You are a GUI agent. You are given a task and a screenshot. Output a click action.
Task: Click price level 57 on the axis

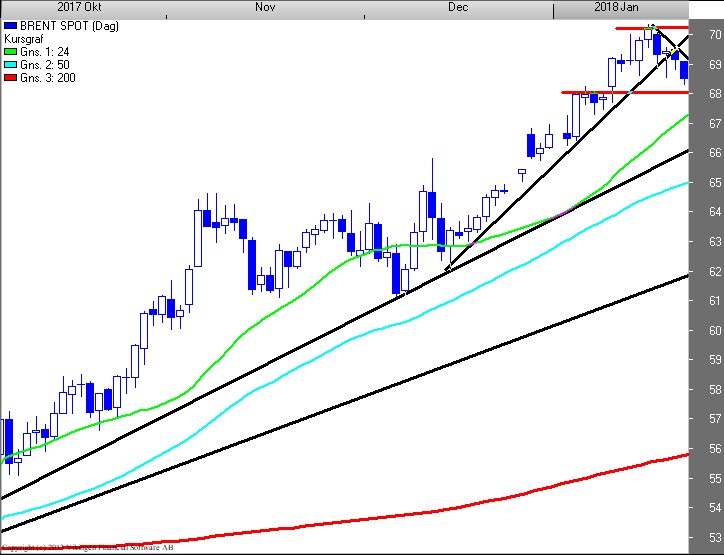(x=715, y=419)
